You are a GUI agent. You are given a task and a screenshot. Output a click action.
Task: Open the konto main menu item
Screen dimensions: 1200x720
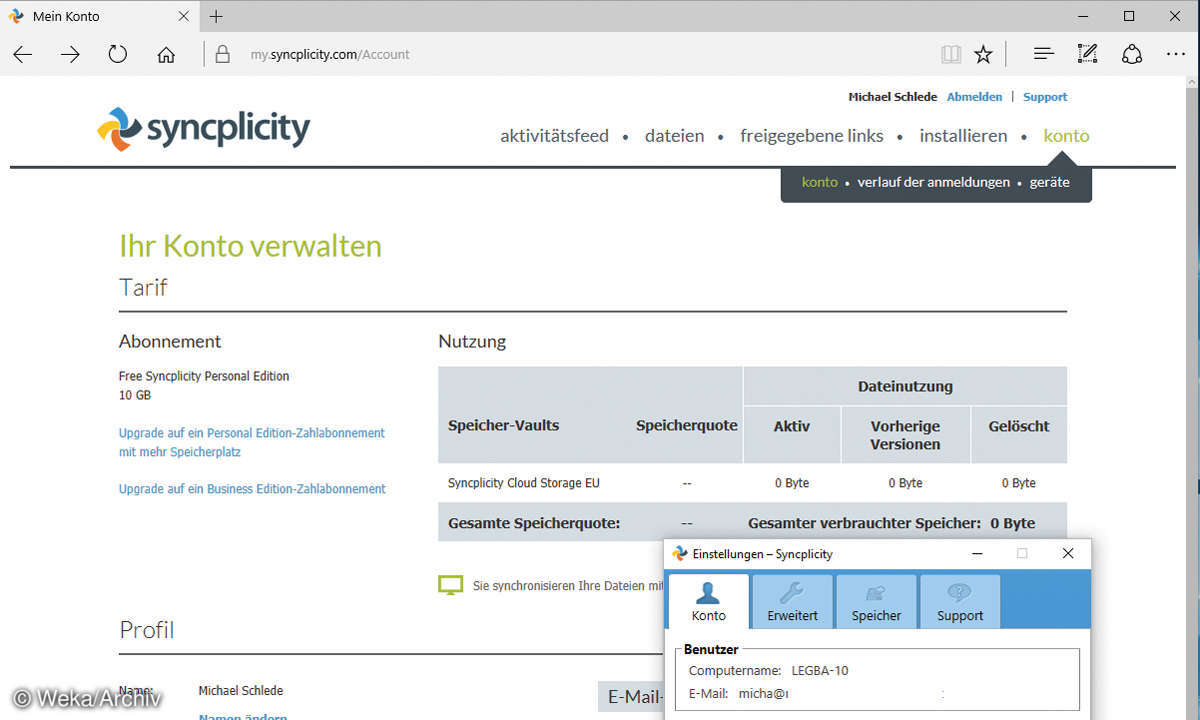tap(1066, 136)
